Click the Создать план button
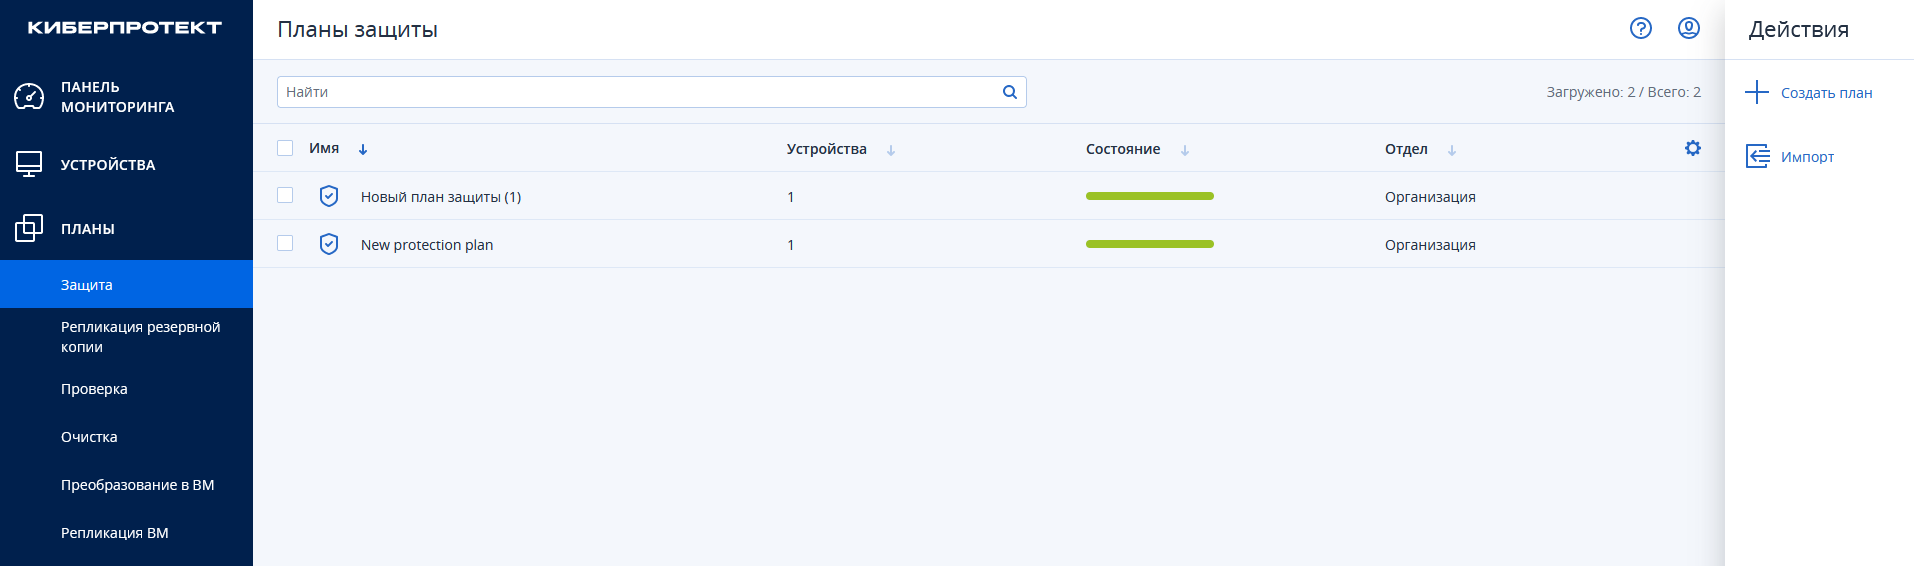This screenshot has height=566, width=1914. 1825,93
